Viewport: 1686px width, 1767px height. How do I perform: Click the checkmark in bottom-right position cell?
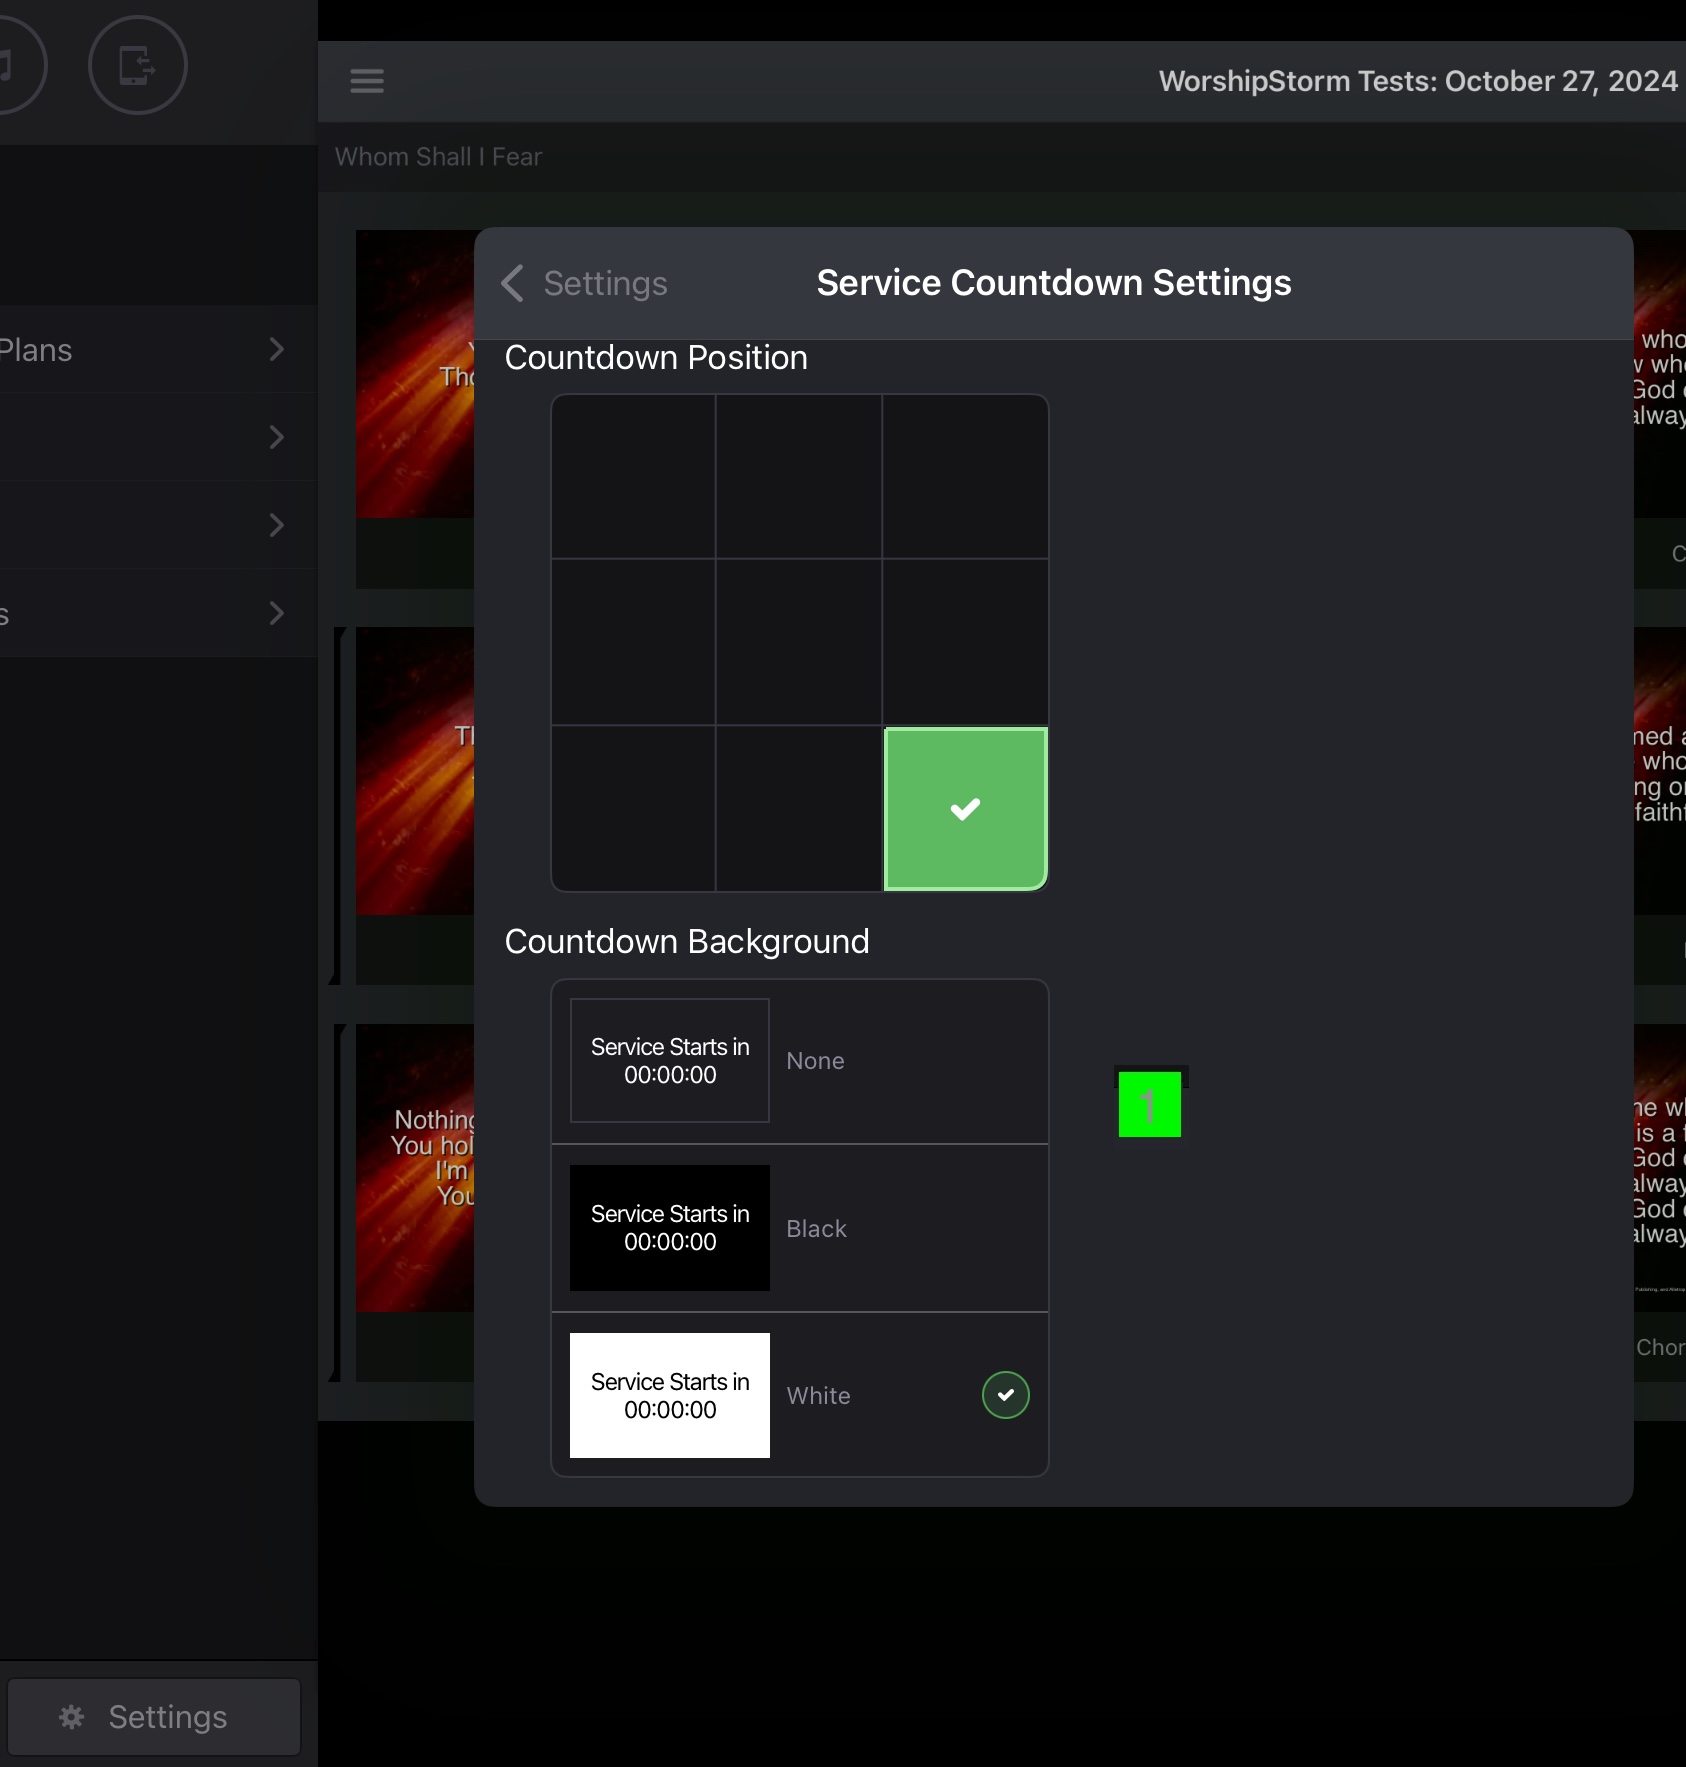click(965, 809)
